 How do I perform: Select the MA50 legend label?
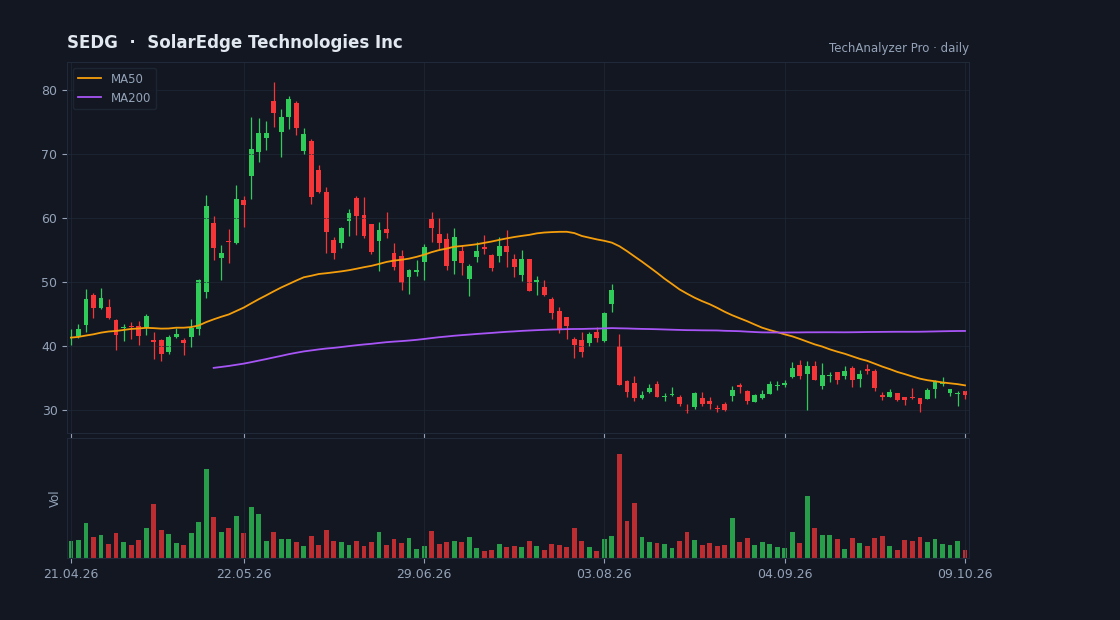coord(126,79)
